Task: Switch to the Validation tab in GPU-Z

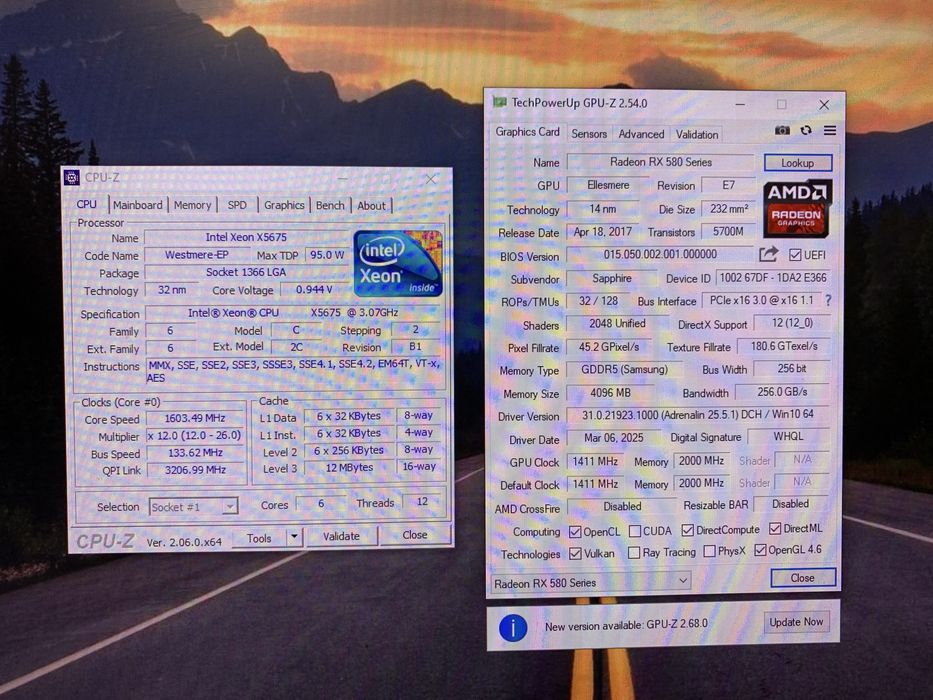Action: pyautogui.click(x=697, y=135)
